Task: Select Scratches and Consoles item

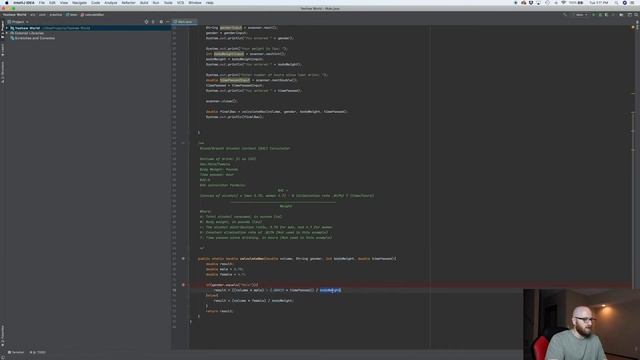Action: pos(35,38)
